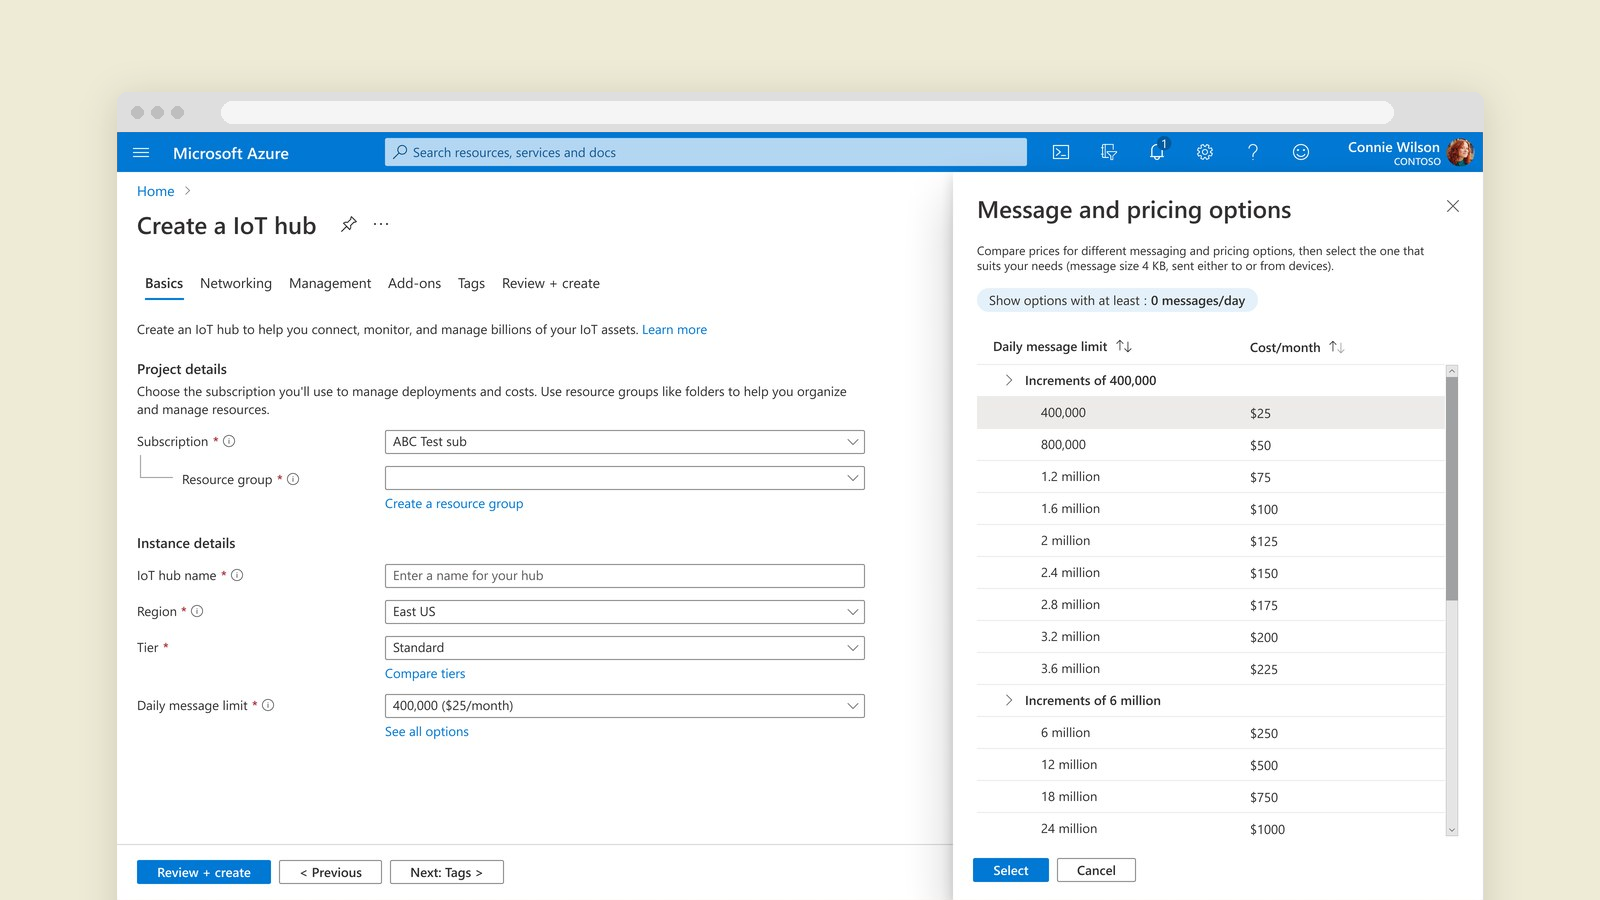
Task: Show info tooltip for Subscription
Action: (x=229, y=441)
